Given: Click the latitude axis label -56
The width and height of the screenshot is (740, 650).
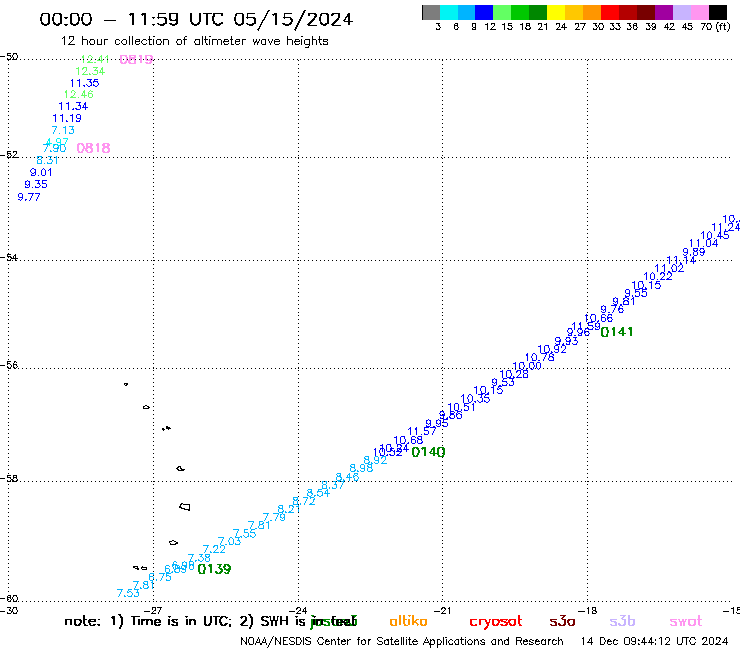Looking at the screenshot, I should pyautogui.click(x=9, y=365).
